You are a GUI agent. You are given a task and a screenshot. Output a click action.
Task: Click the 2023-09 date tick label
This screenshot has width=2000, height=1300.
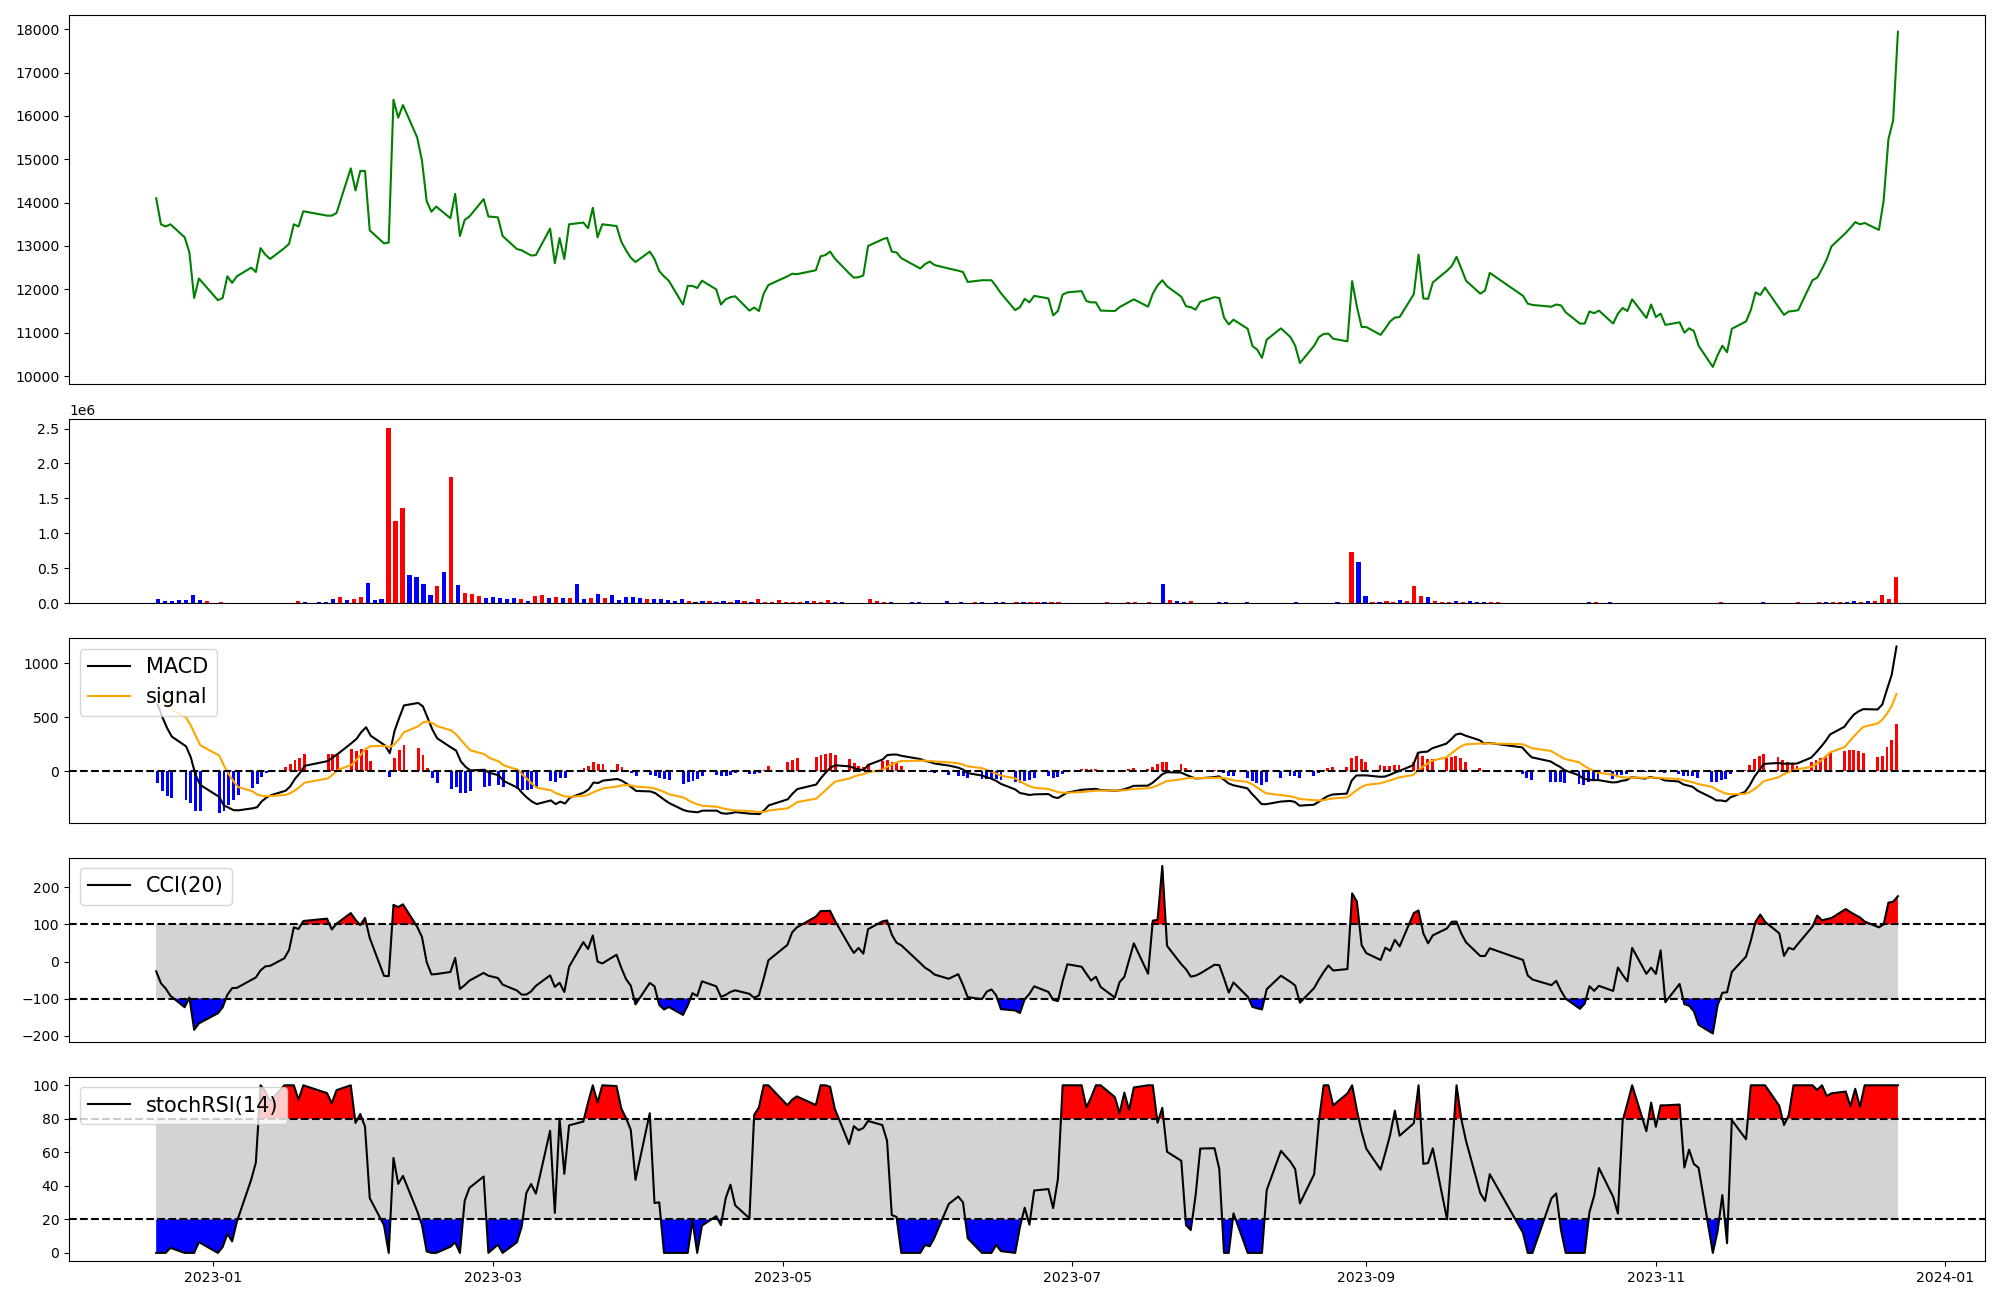click(x=1365, y=1277)
